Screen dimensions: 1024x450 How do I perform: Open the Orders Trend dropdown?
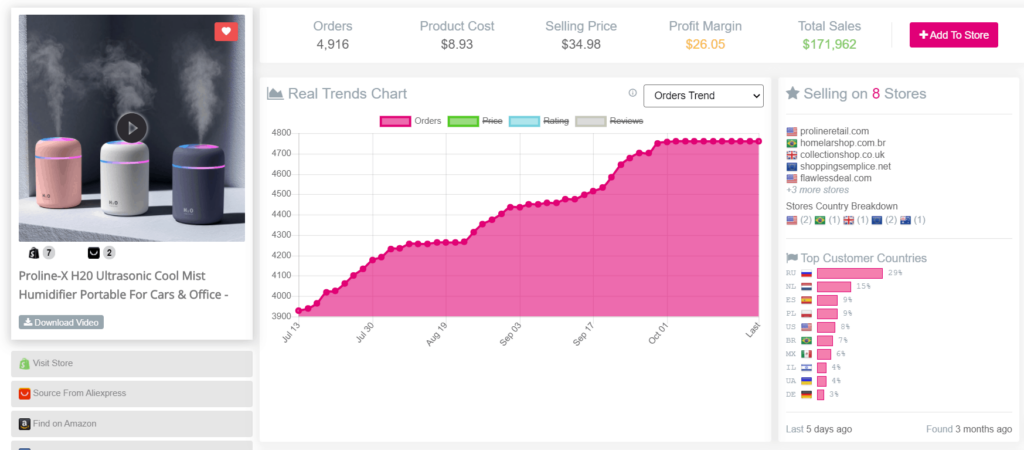coord(702,95)
